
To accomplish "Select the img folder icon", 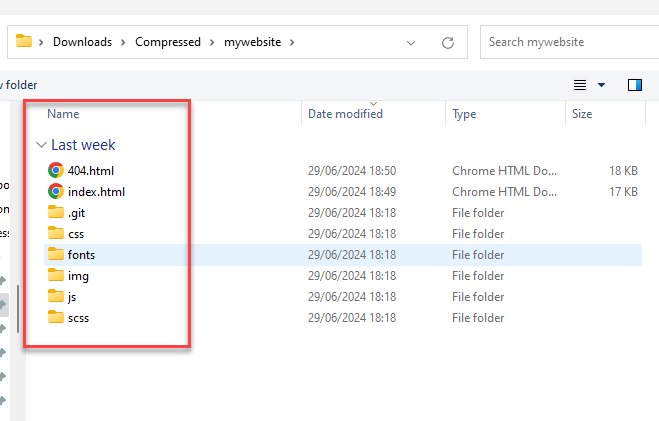I will pyautogui.click(x=55, y=275).
